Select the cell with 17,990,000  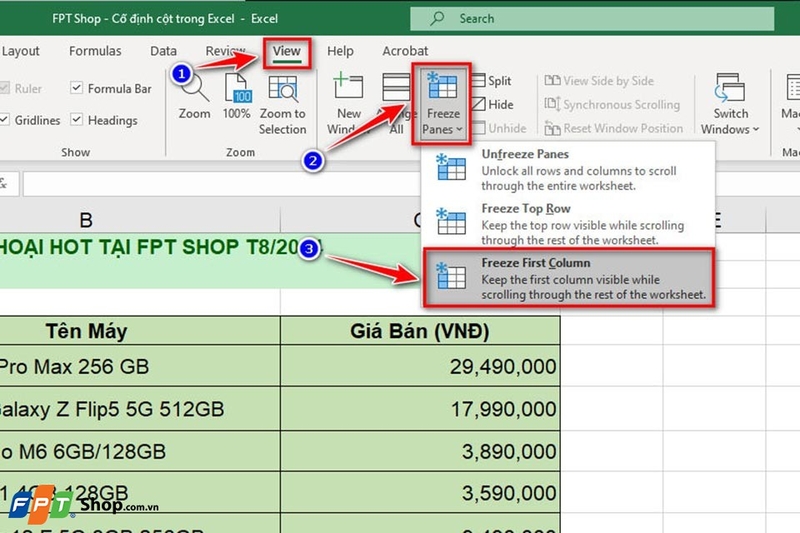pos(420,409)
